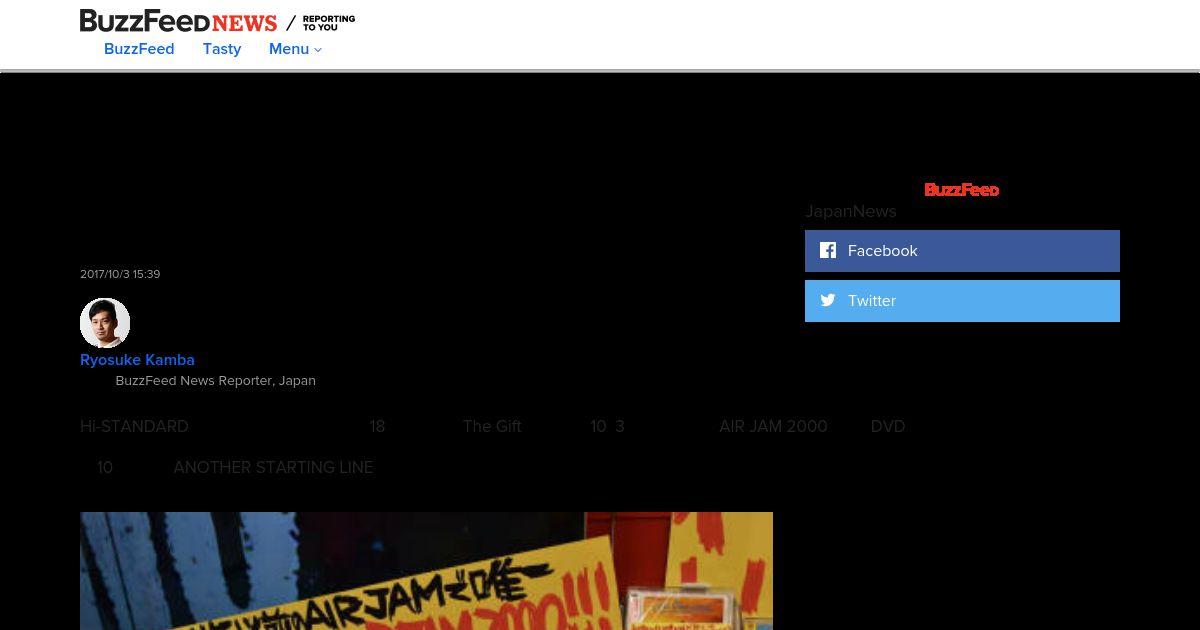Share article on Twitter button
This screenshot has height=630, width=1200.
tap(962, 301)
